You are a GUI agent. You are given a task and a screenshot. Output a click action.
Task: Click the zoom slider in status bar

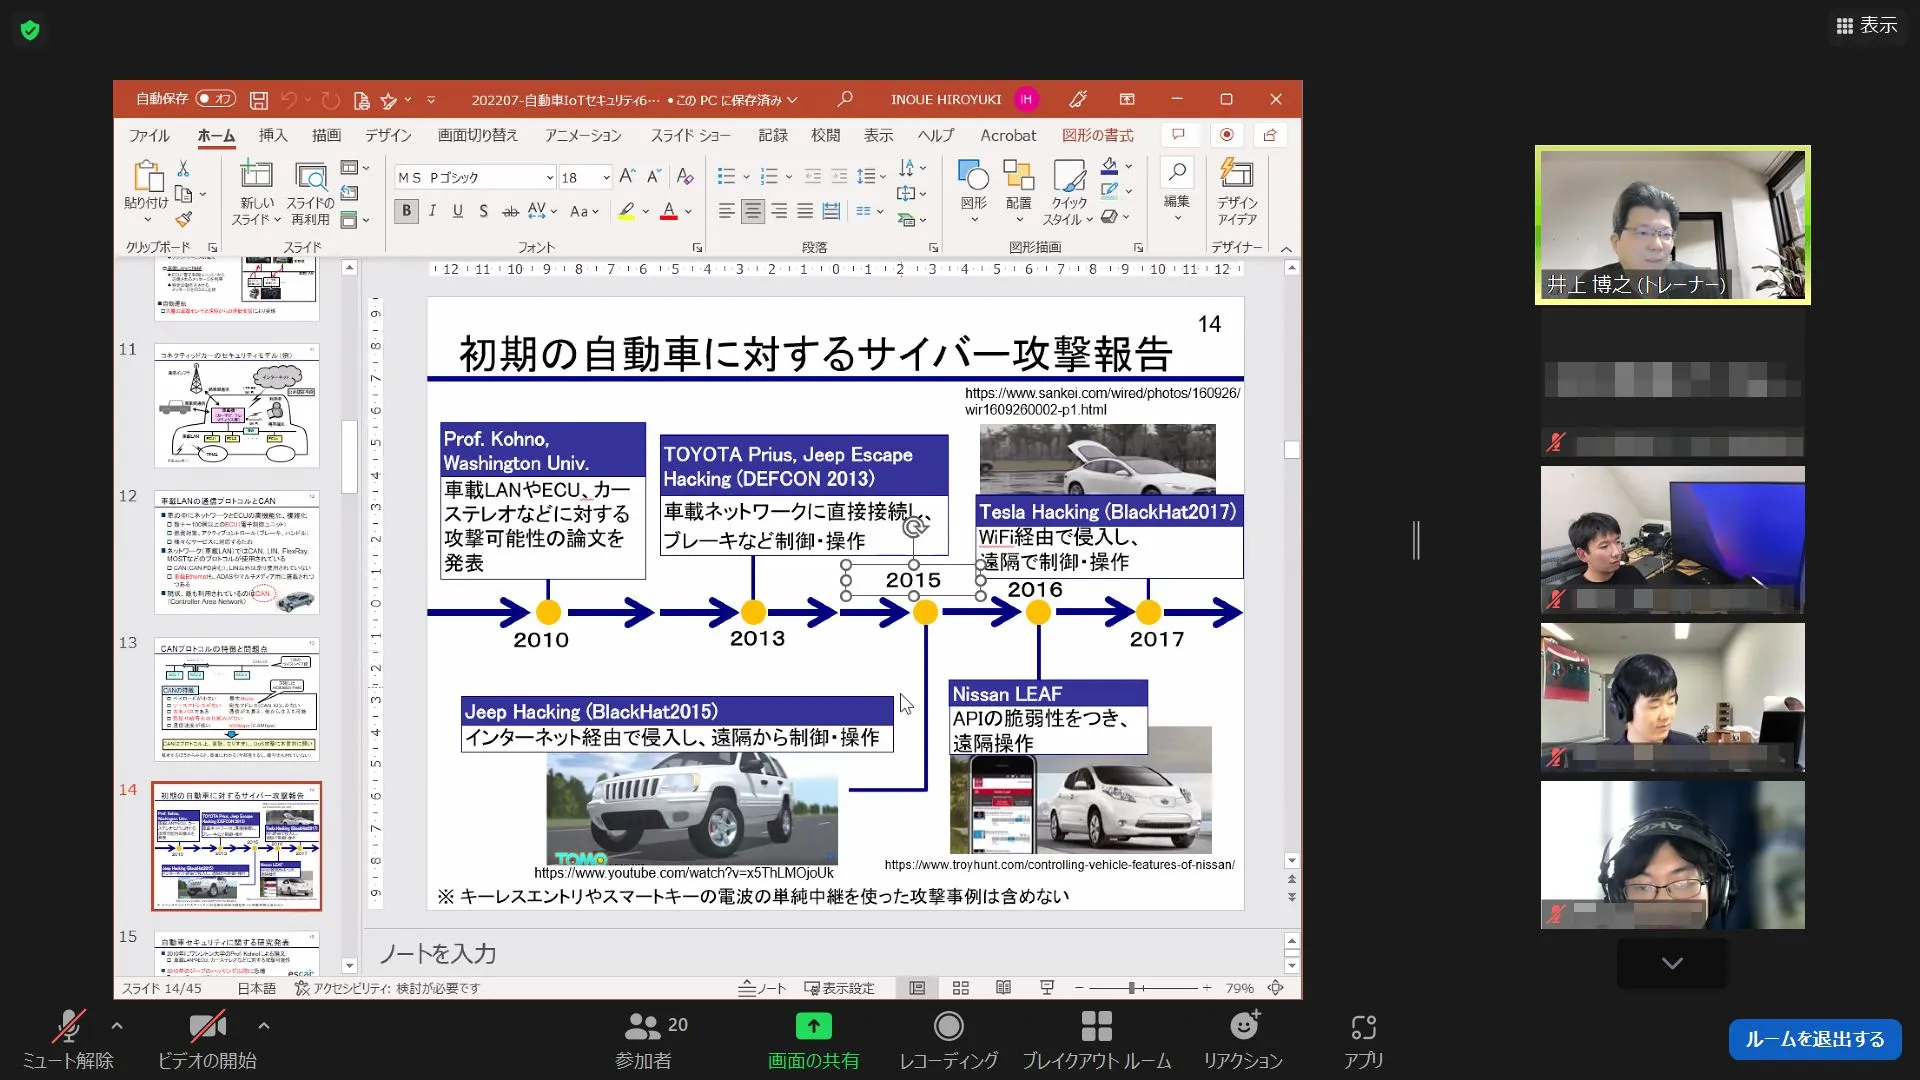pyautogui.click(x=1143, y=988)
